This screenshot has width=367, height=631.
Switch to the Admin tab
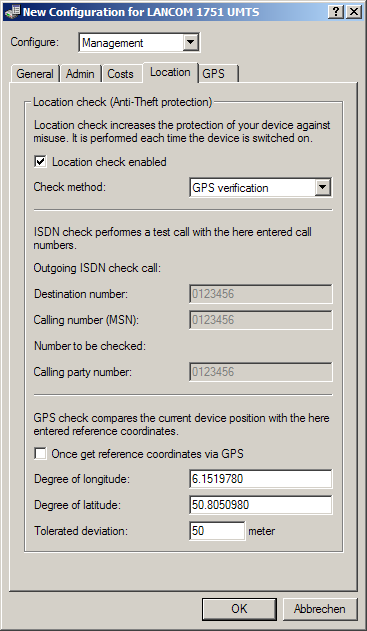point(80,74)
